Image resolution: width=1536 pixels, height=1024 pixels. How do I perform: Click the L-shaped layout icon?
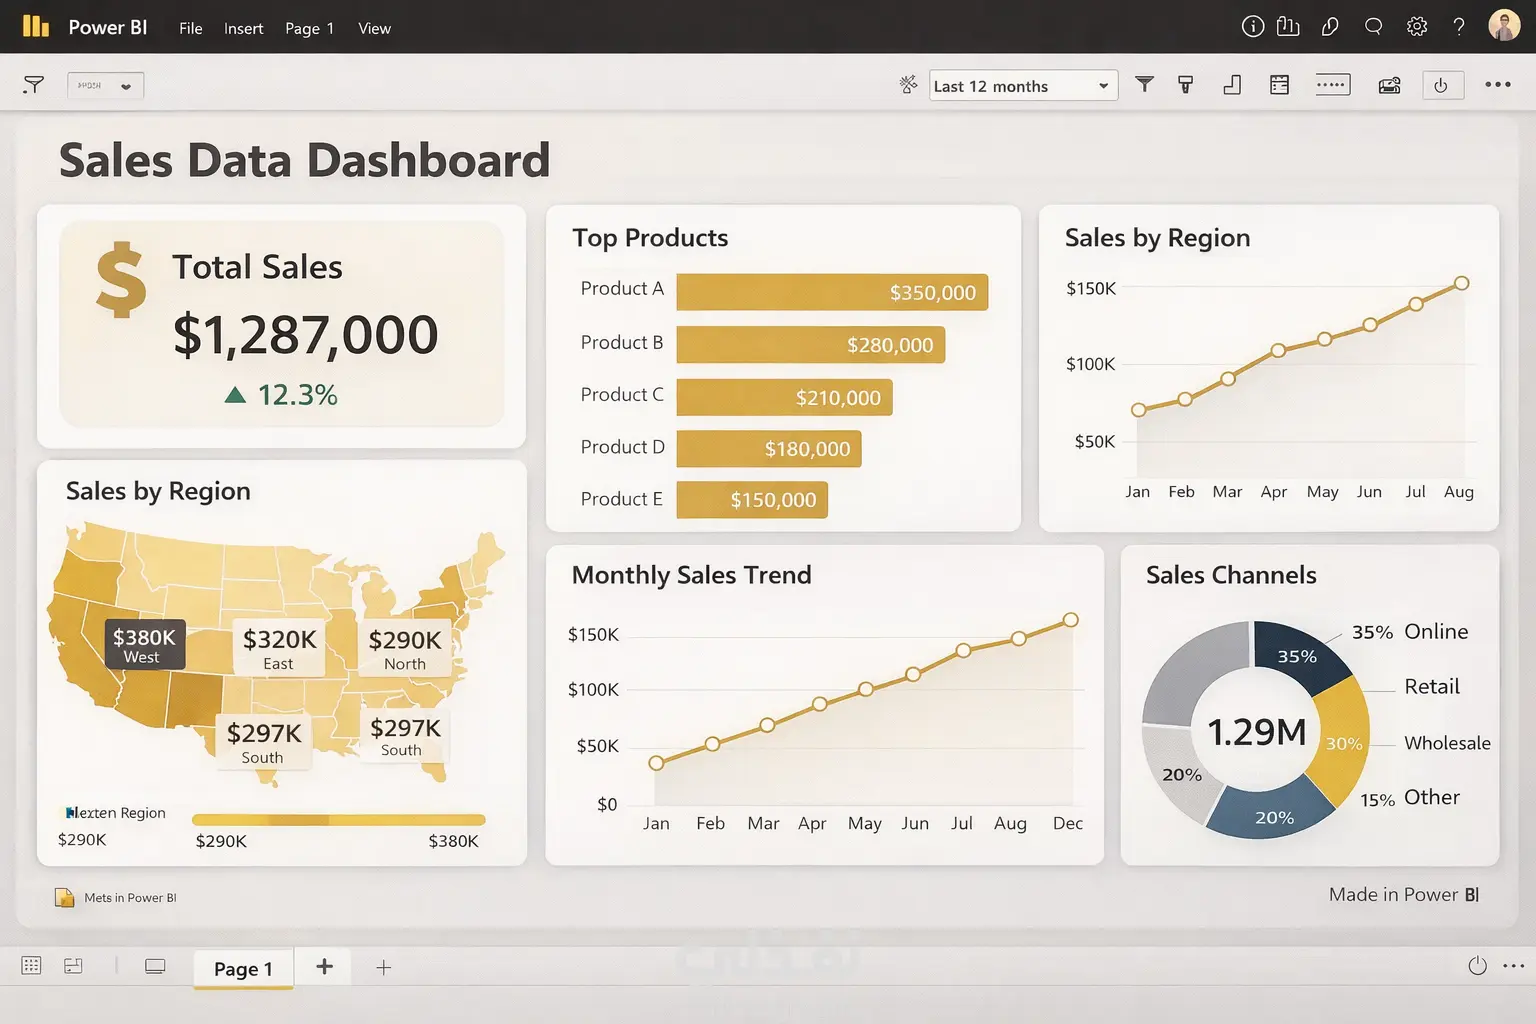1232,85
